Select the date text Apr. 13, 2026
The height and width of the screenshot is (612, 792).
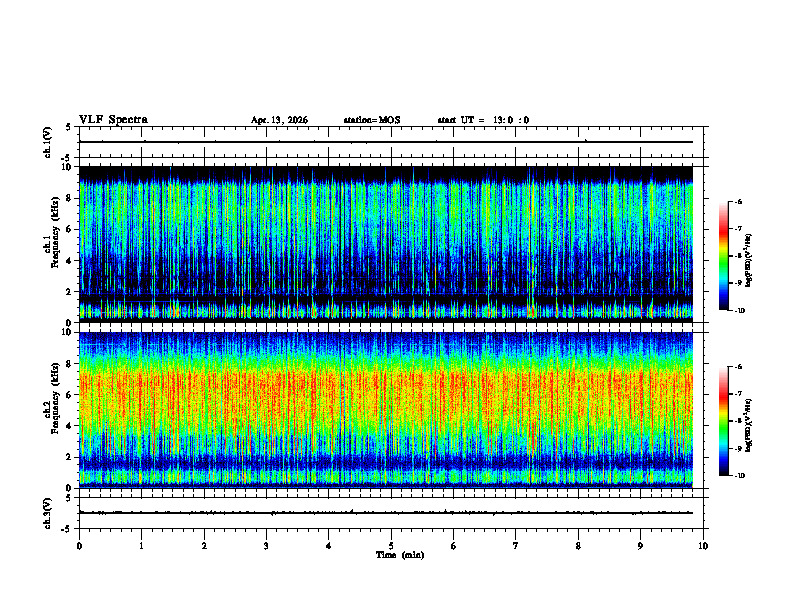point(279,120)
